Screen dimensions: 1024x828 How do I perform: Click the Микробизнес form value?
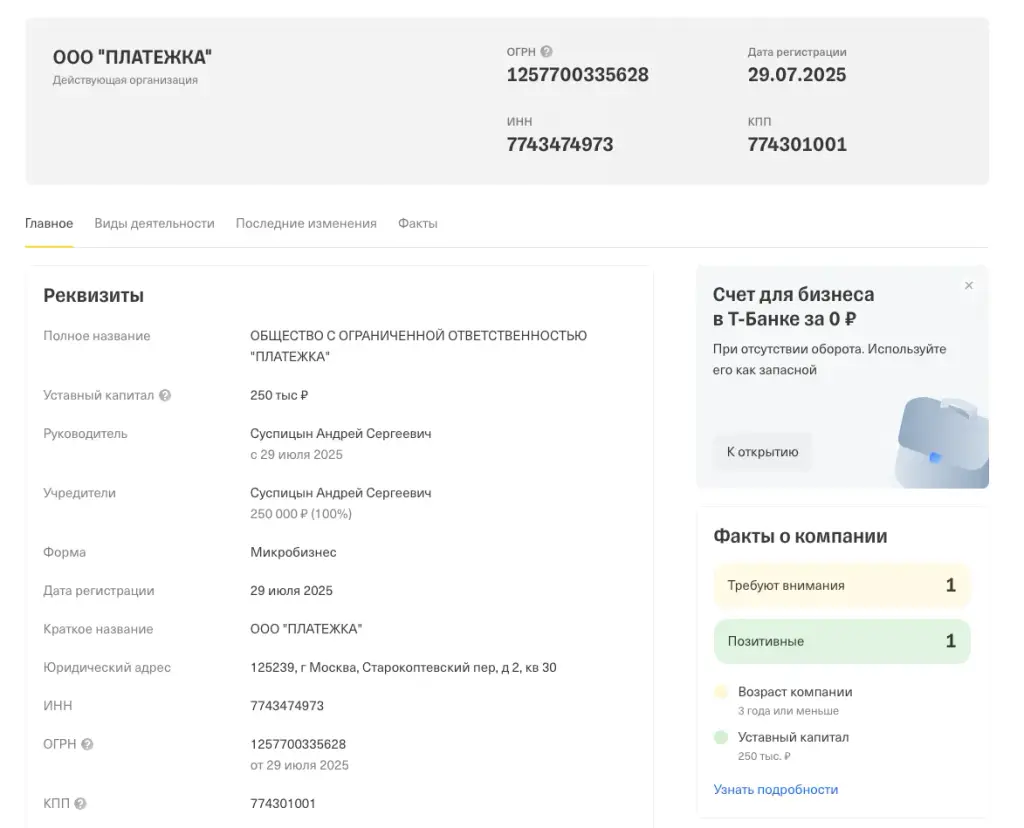click(293, 552)
